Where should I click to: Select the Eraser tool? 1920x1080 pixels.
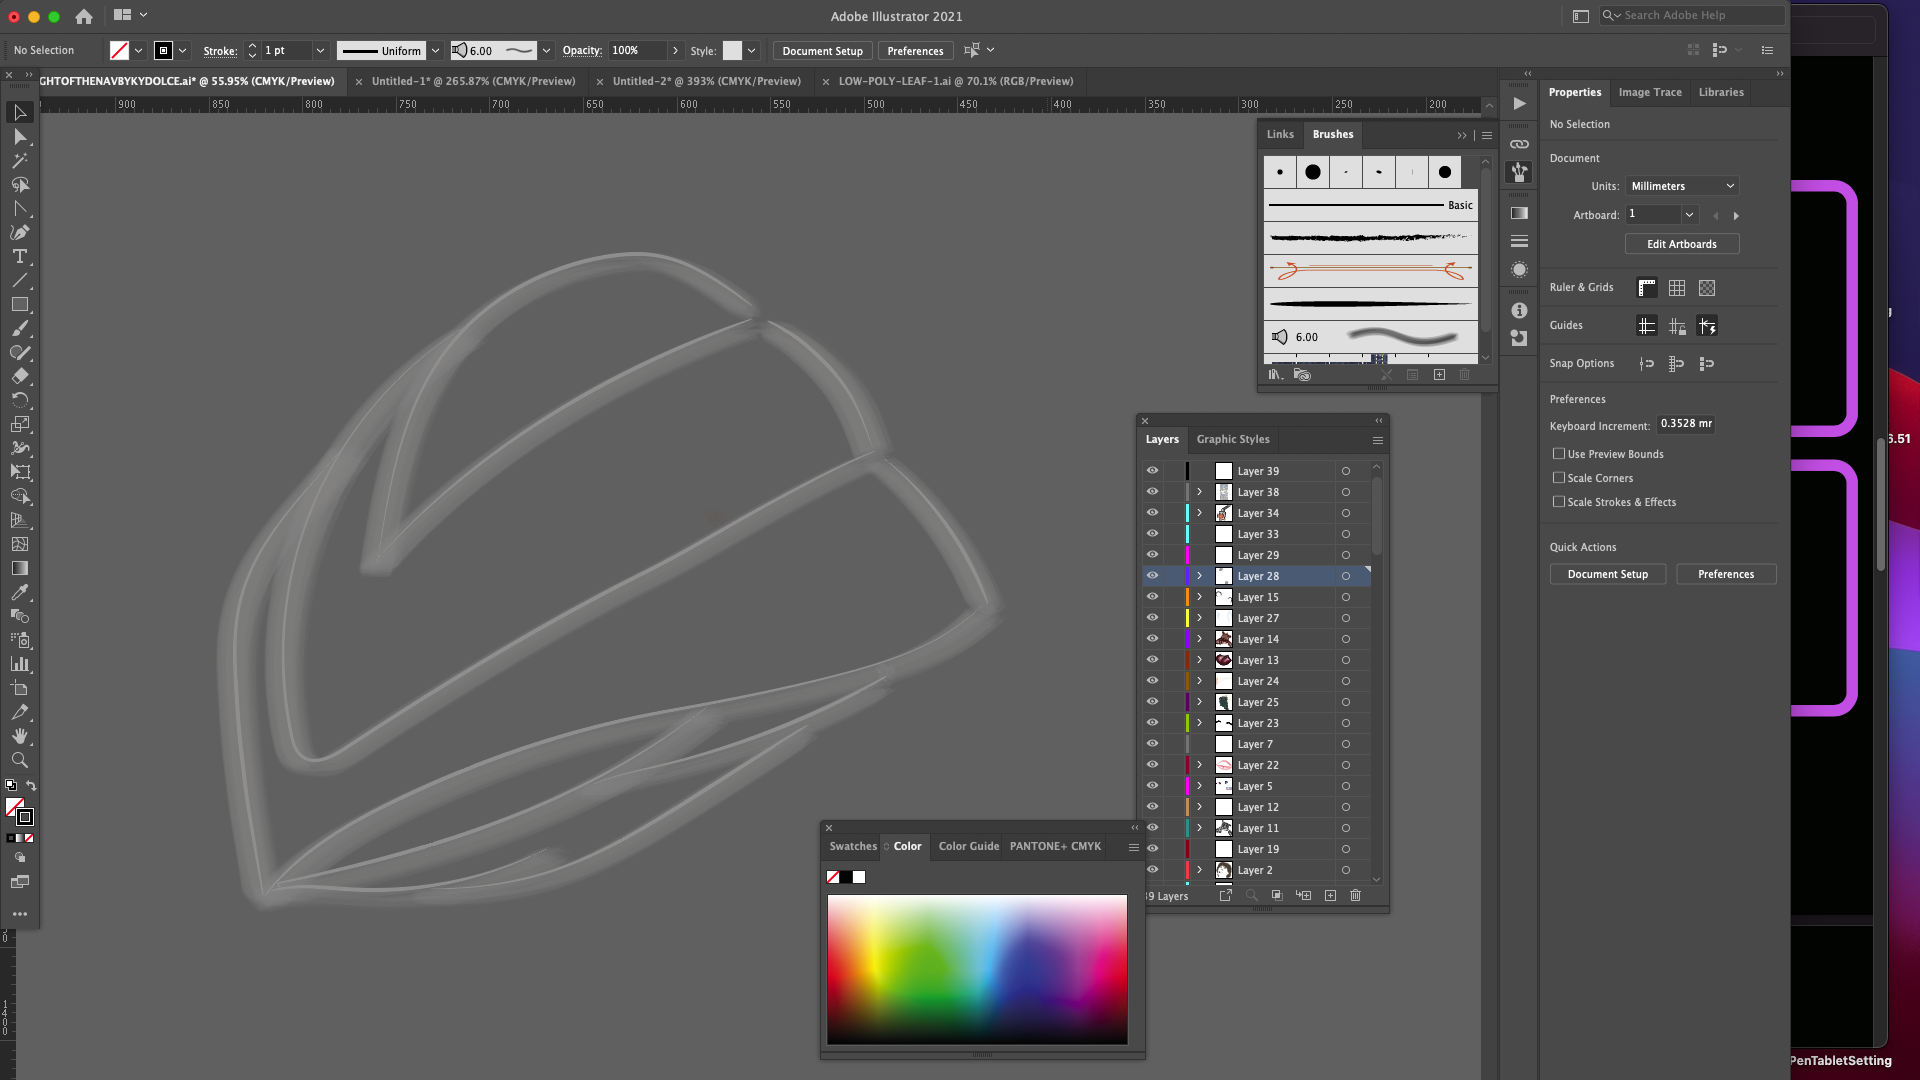[x=19, y=376]
